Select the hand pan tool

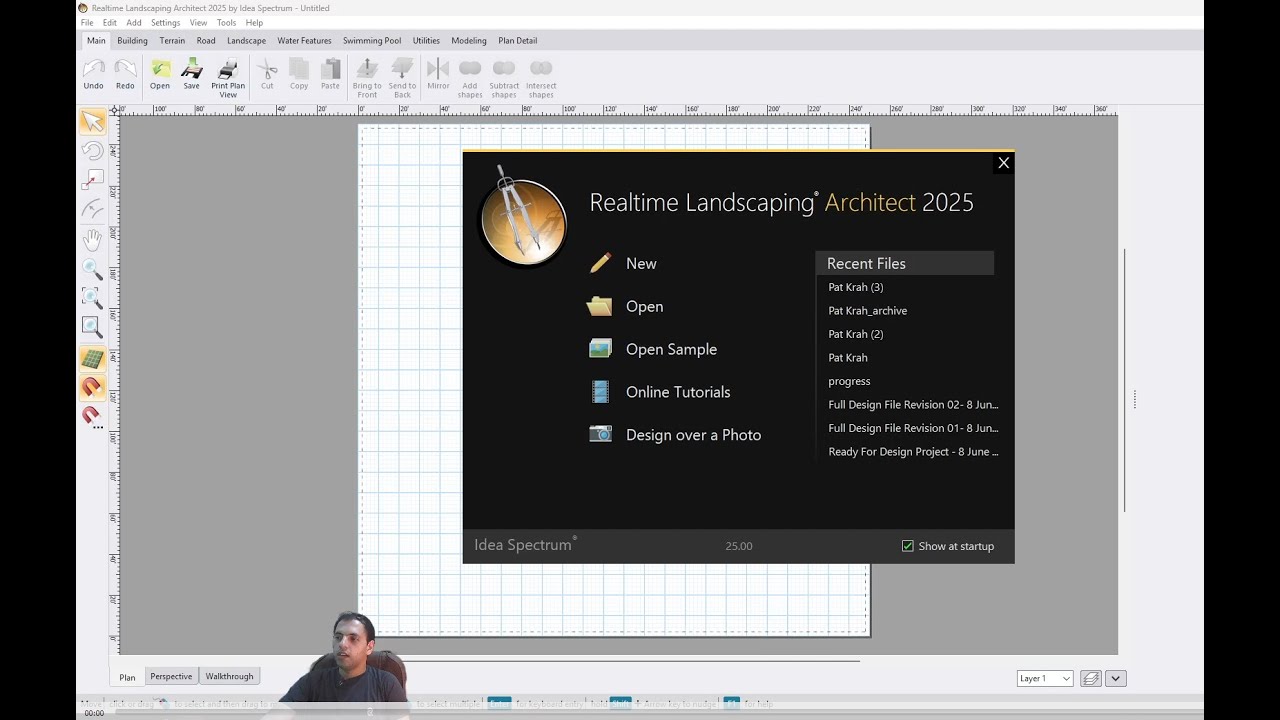click(92, 240)
